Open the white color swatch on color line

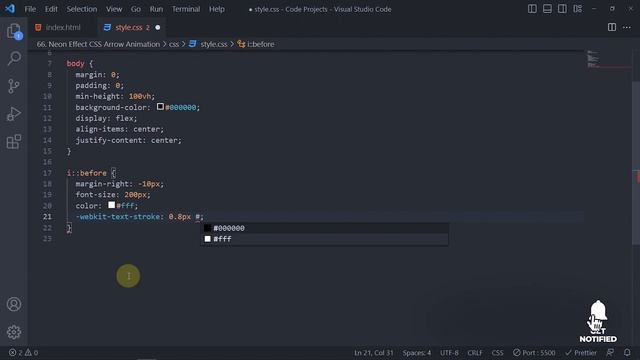pyautogui.click(x=111, y=205)
